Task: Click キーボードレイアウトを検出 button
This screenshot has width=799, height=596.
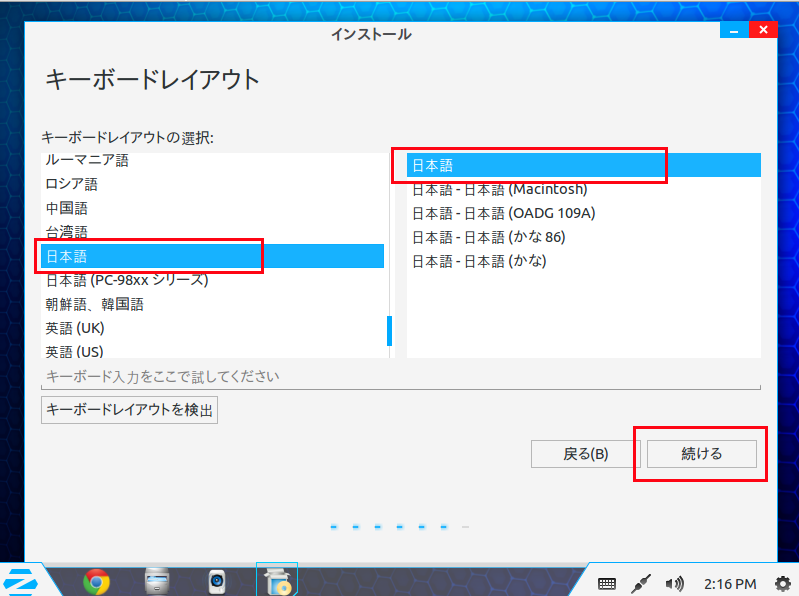Action: point(129,410)
